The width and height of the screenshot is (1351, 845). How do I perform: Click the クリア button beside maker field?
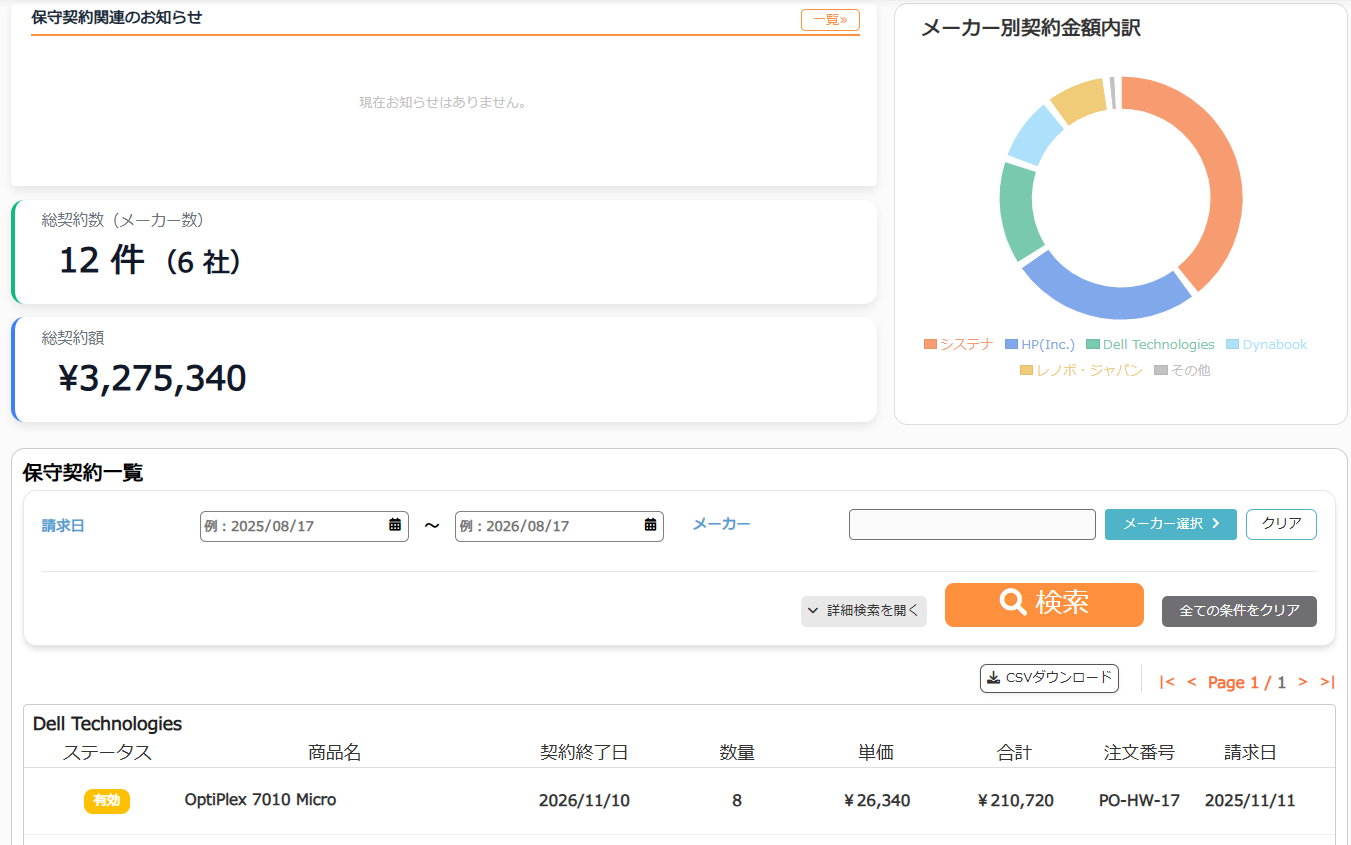(1281, 524)
